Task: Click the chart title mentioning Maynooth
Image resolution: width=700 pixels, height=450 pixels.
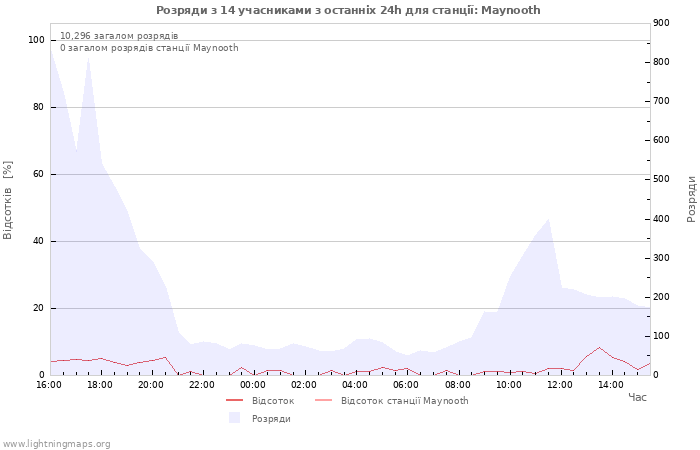Action: (x=348, y=10)
